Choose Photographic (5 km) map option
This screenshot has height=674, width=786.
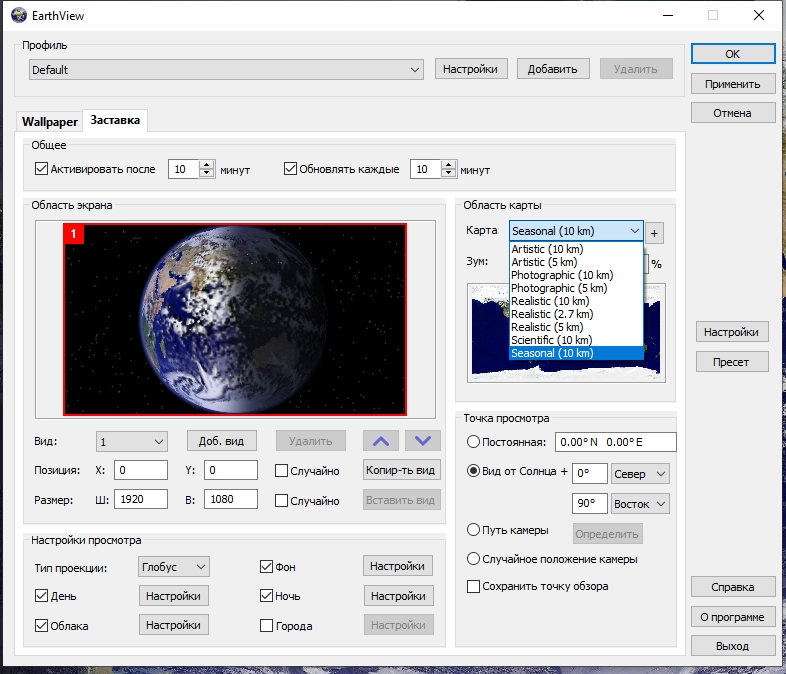click(x=563, y=288)
